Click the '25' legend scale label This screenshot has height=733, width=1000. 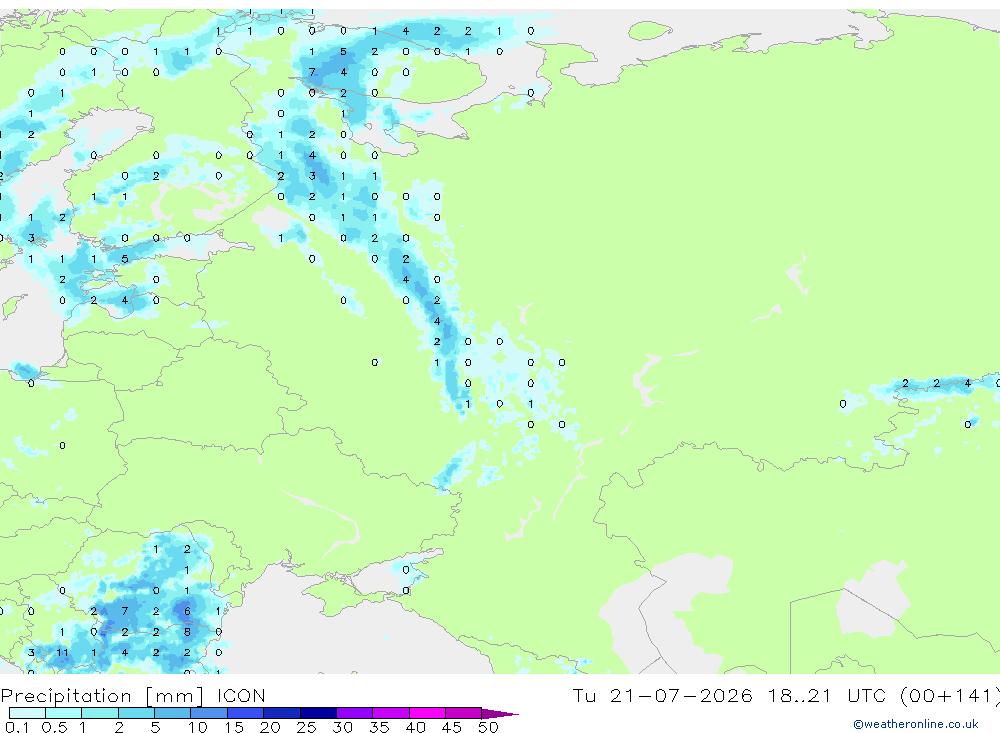click(307, 727)
